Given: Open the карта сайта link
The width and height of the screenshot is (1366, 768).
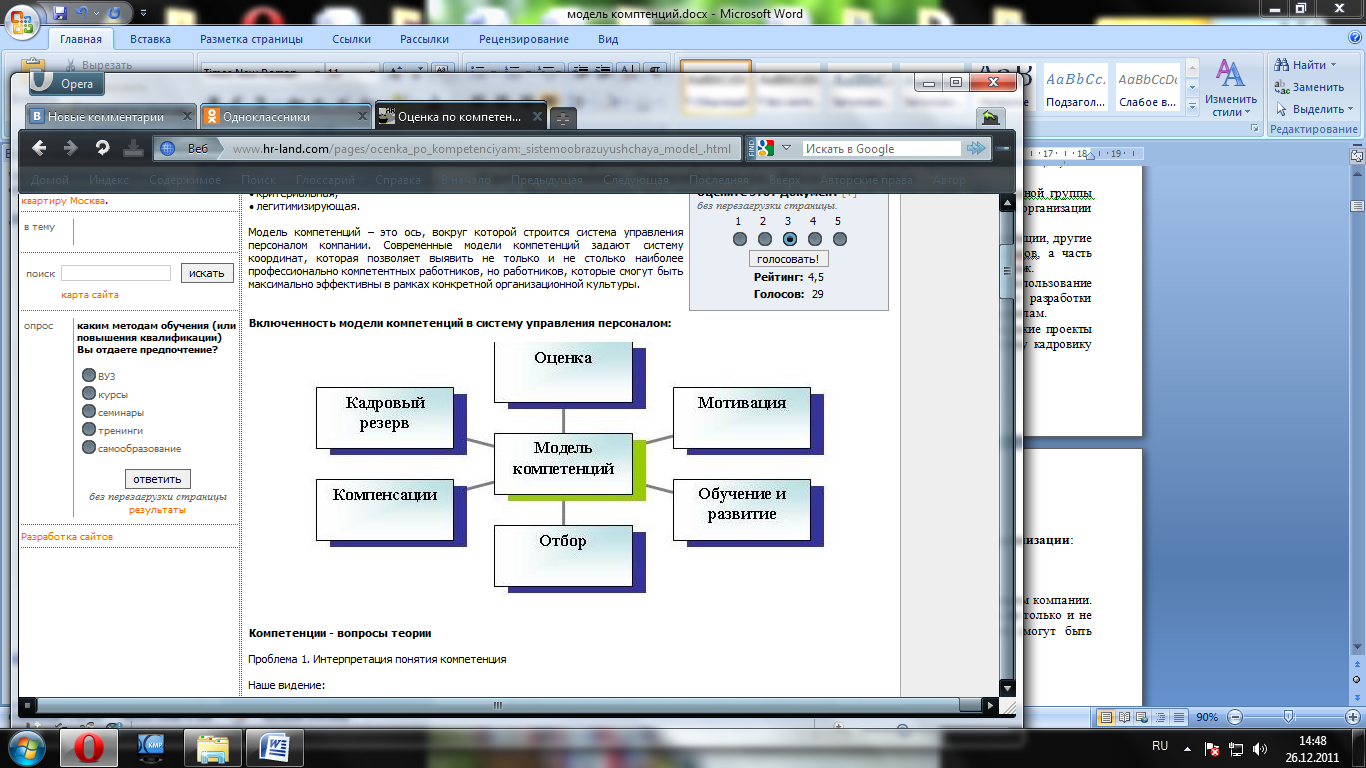Looking at the screenshot, I should click(90, 295).
